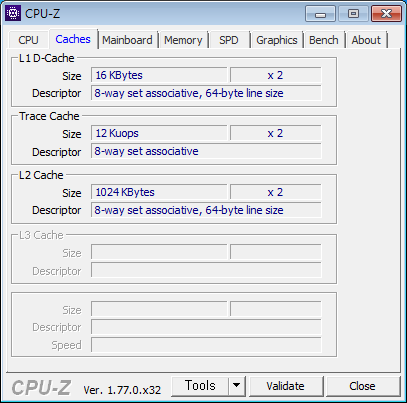
Task: Click the 'L1 D-Cache' group label
Action: click(47, 58)
